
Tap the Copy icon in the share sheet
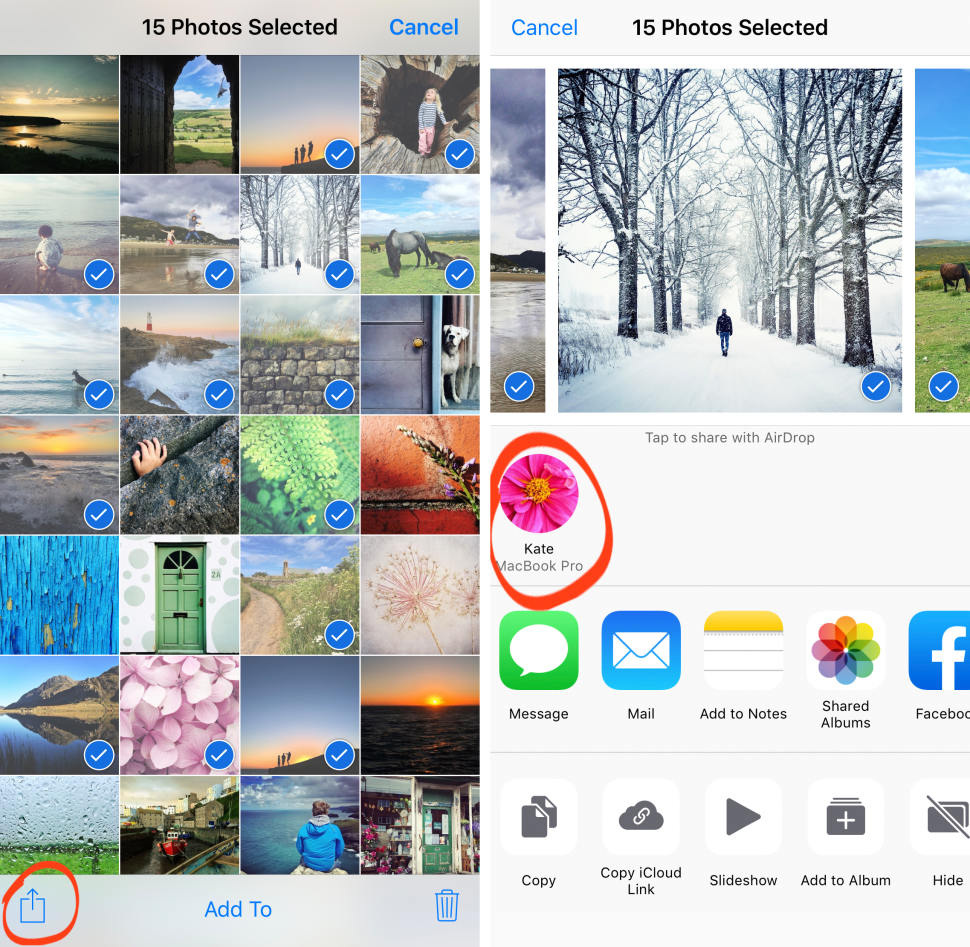point(538,816)
